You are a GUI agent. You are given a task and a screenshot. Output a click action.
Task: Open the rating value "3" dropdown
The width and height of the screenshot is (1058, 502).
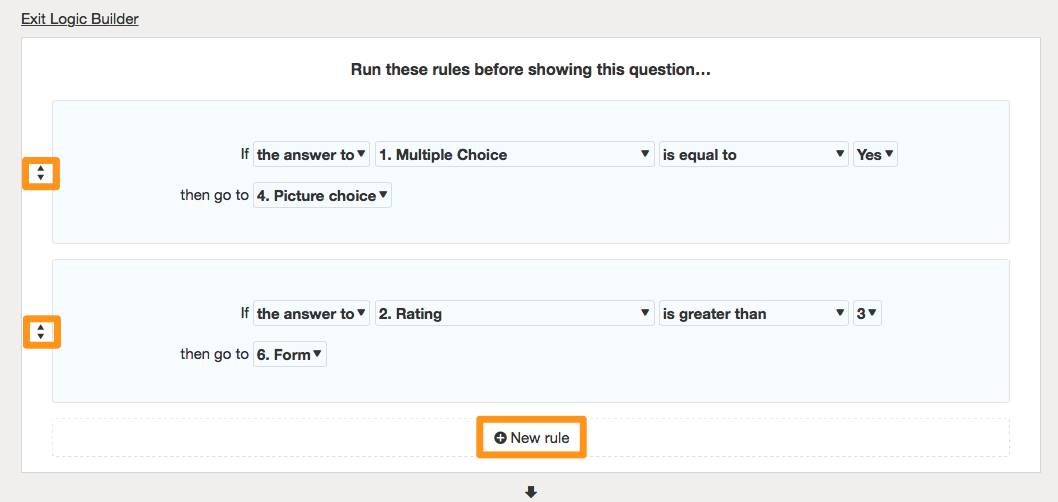click(867, 314)
